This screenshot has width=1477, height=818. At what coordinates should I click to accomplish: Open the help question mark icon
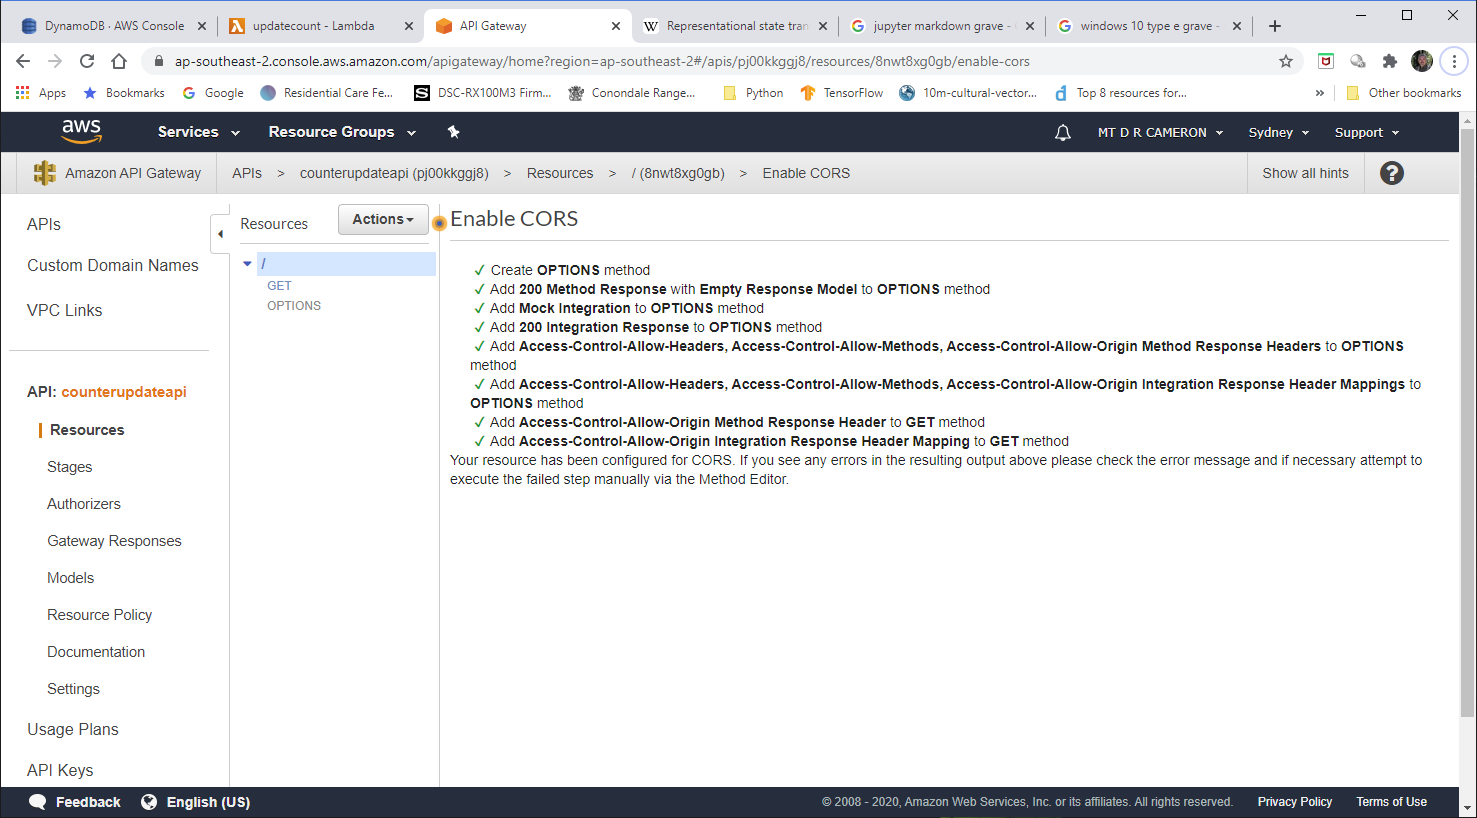pos(1392,173)
